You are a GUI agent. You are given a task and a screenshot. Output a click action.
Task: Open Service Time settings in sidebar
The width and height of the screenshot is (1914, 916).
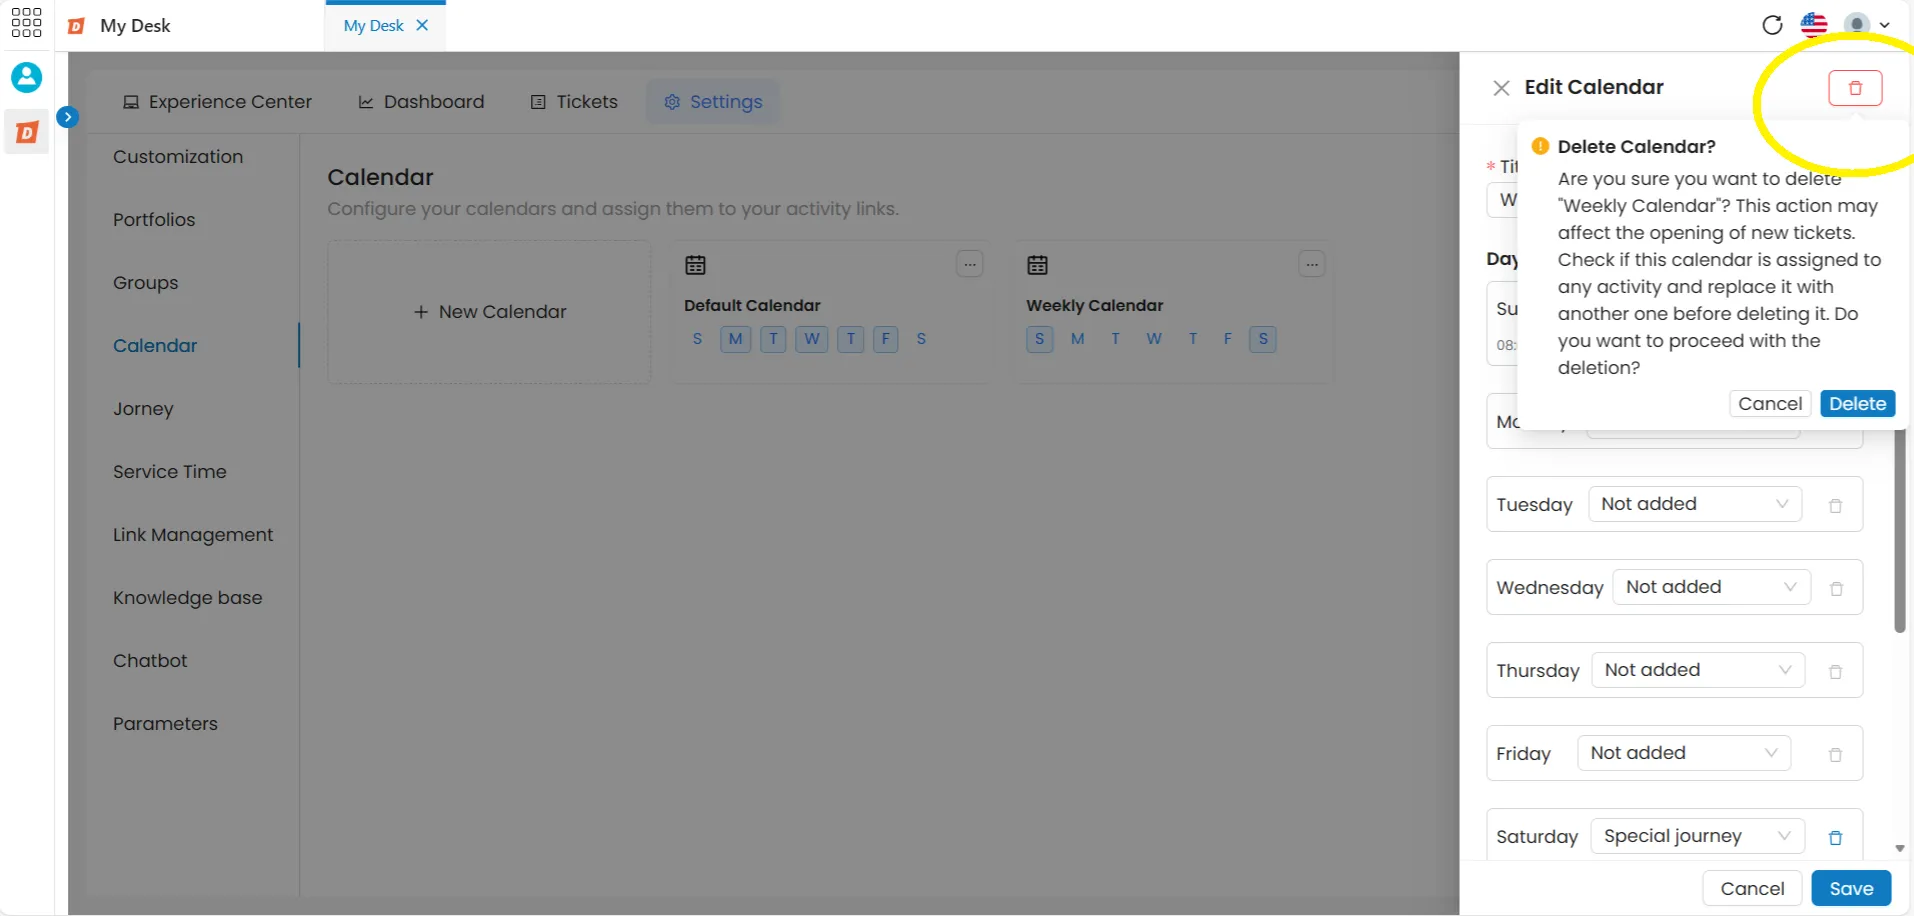click(170, 472)
